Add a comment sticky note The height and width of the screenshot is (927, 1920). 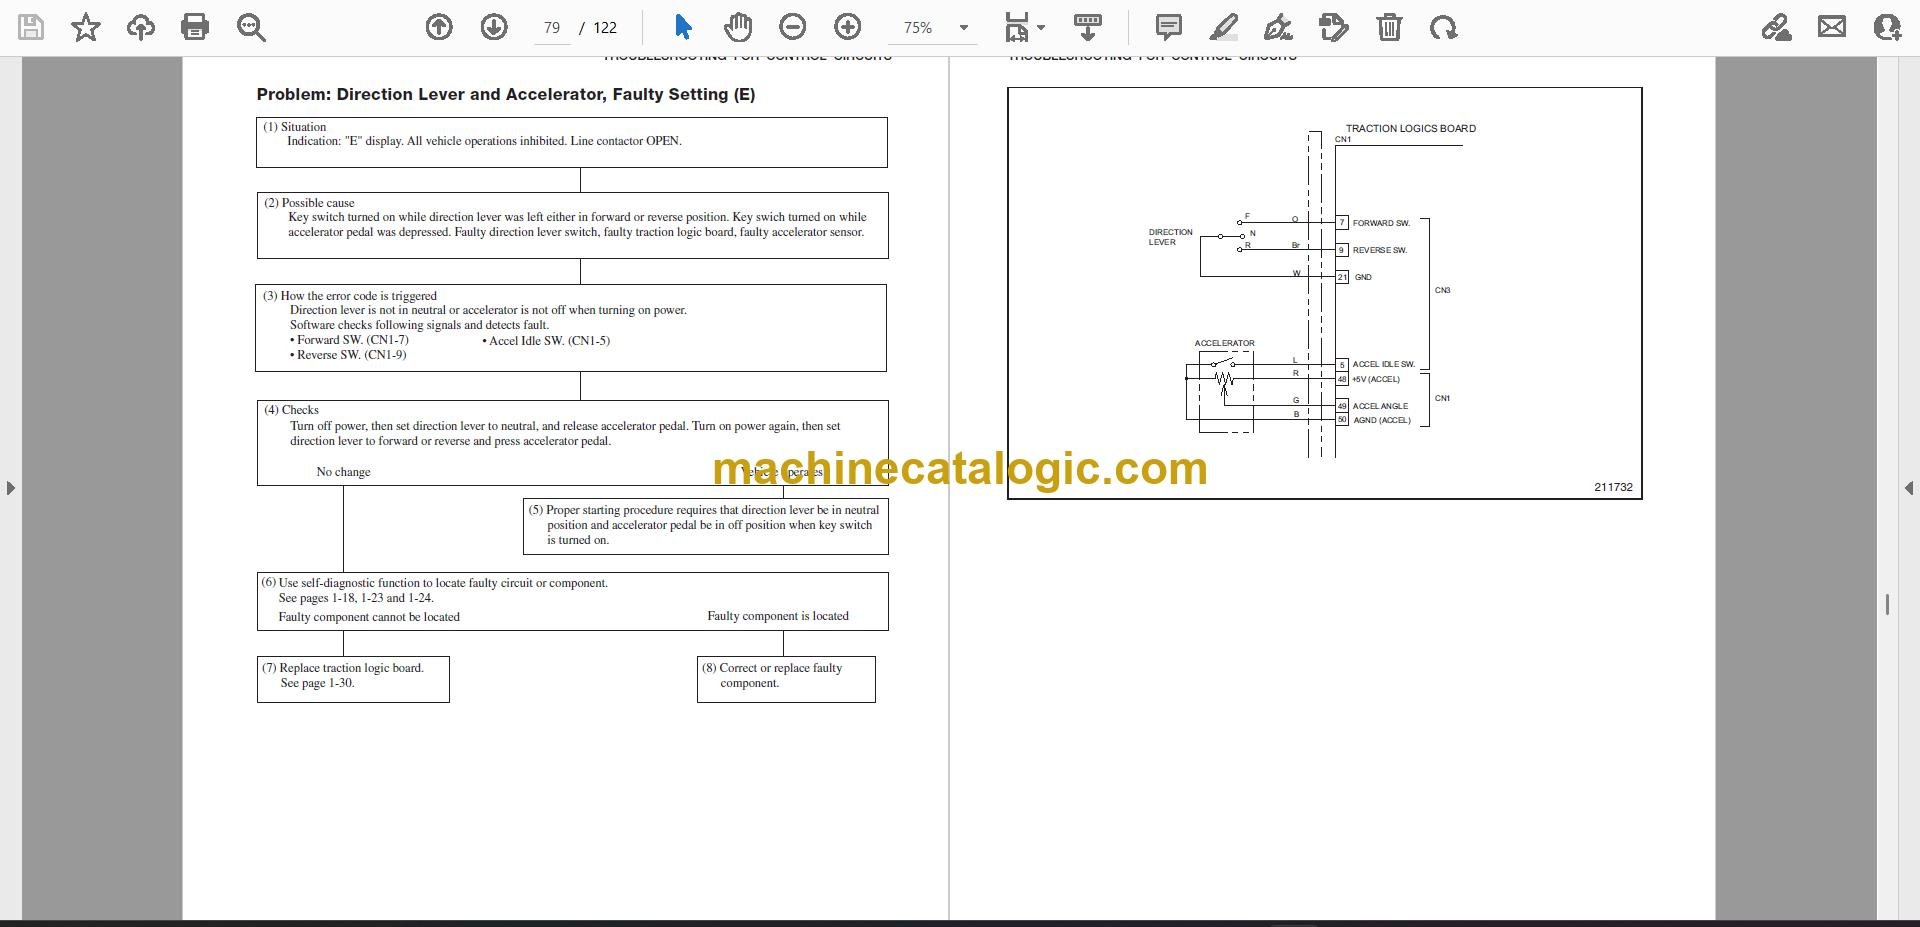tap(1168, 27)
